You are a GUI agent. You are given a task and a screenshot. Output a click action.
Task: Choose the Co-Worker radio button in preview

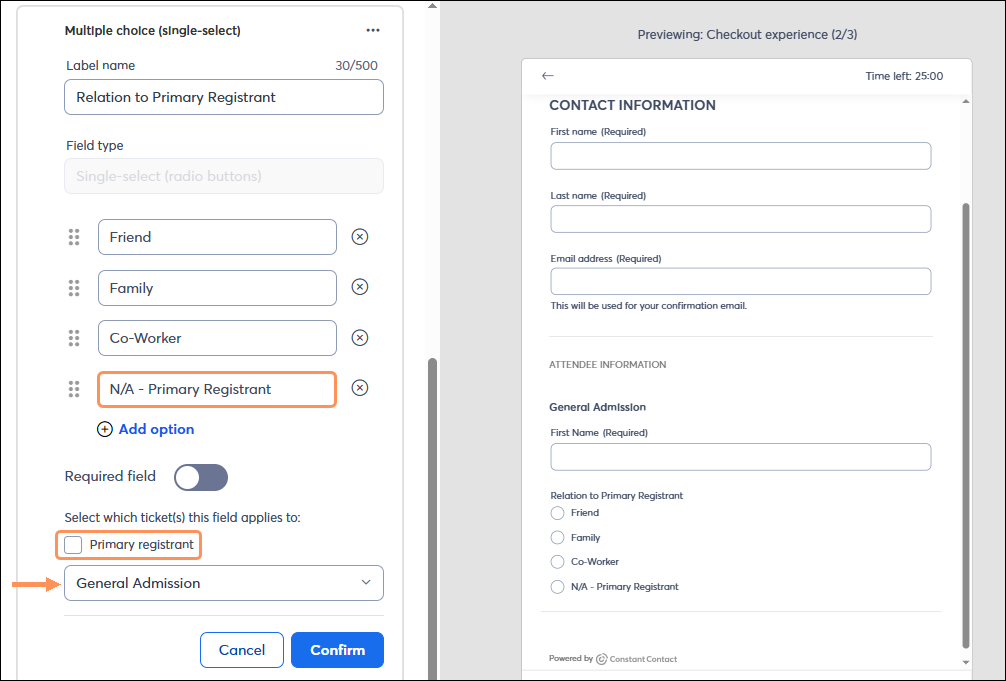click(557, 562)
